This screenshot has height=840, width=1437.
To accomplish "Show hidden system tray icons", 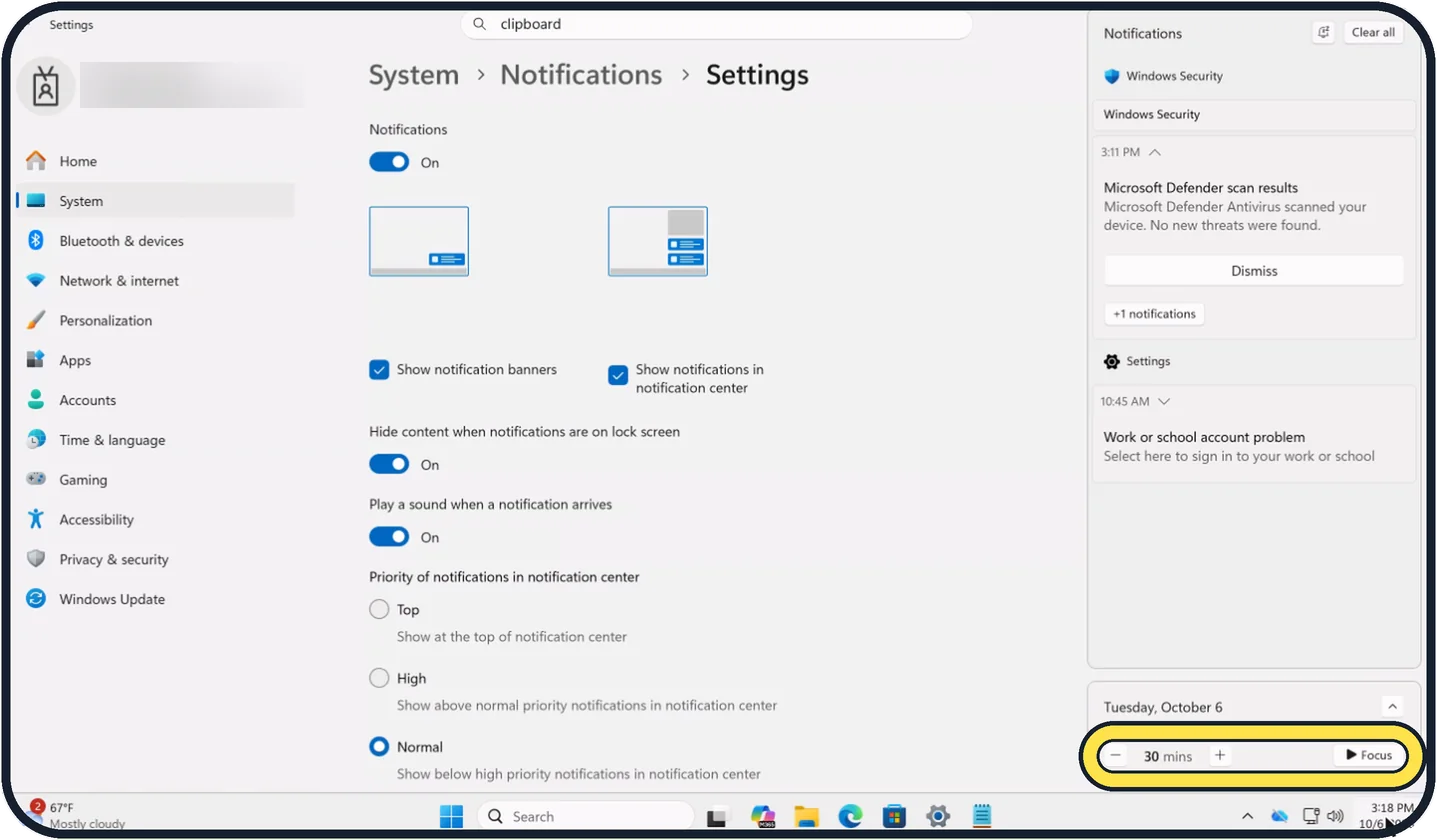I will (1247, 817).
